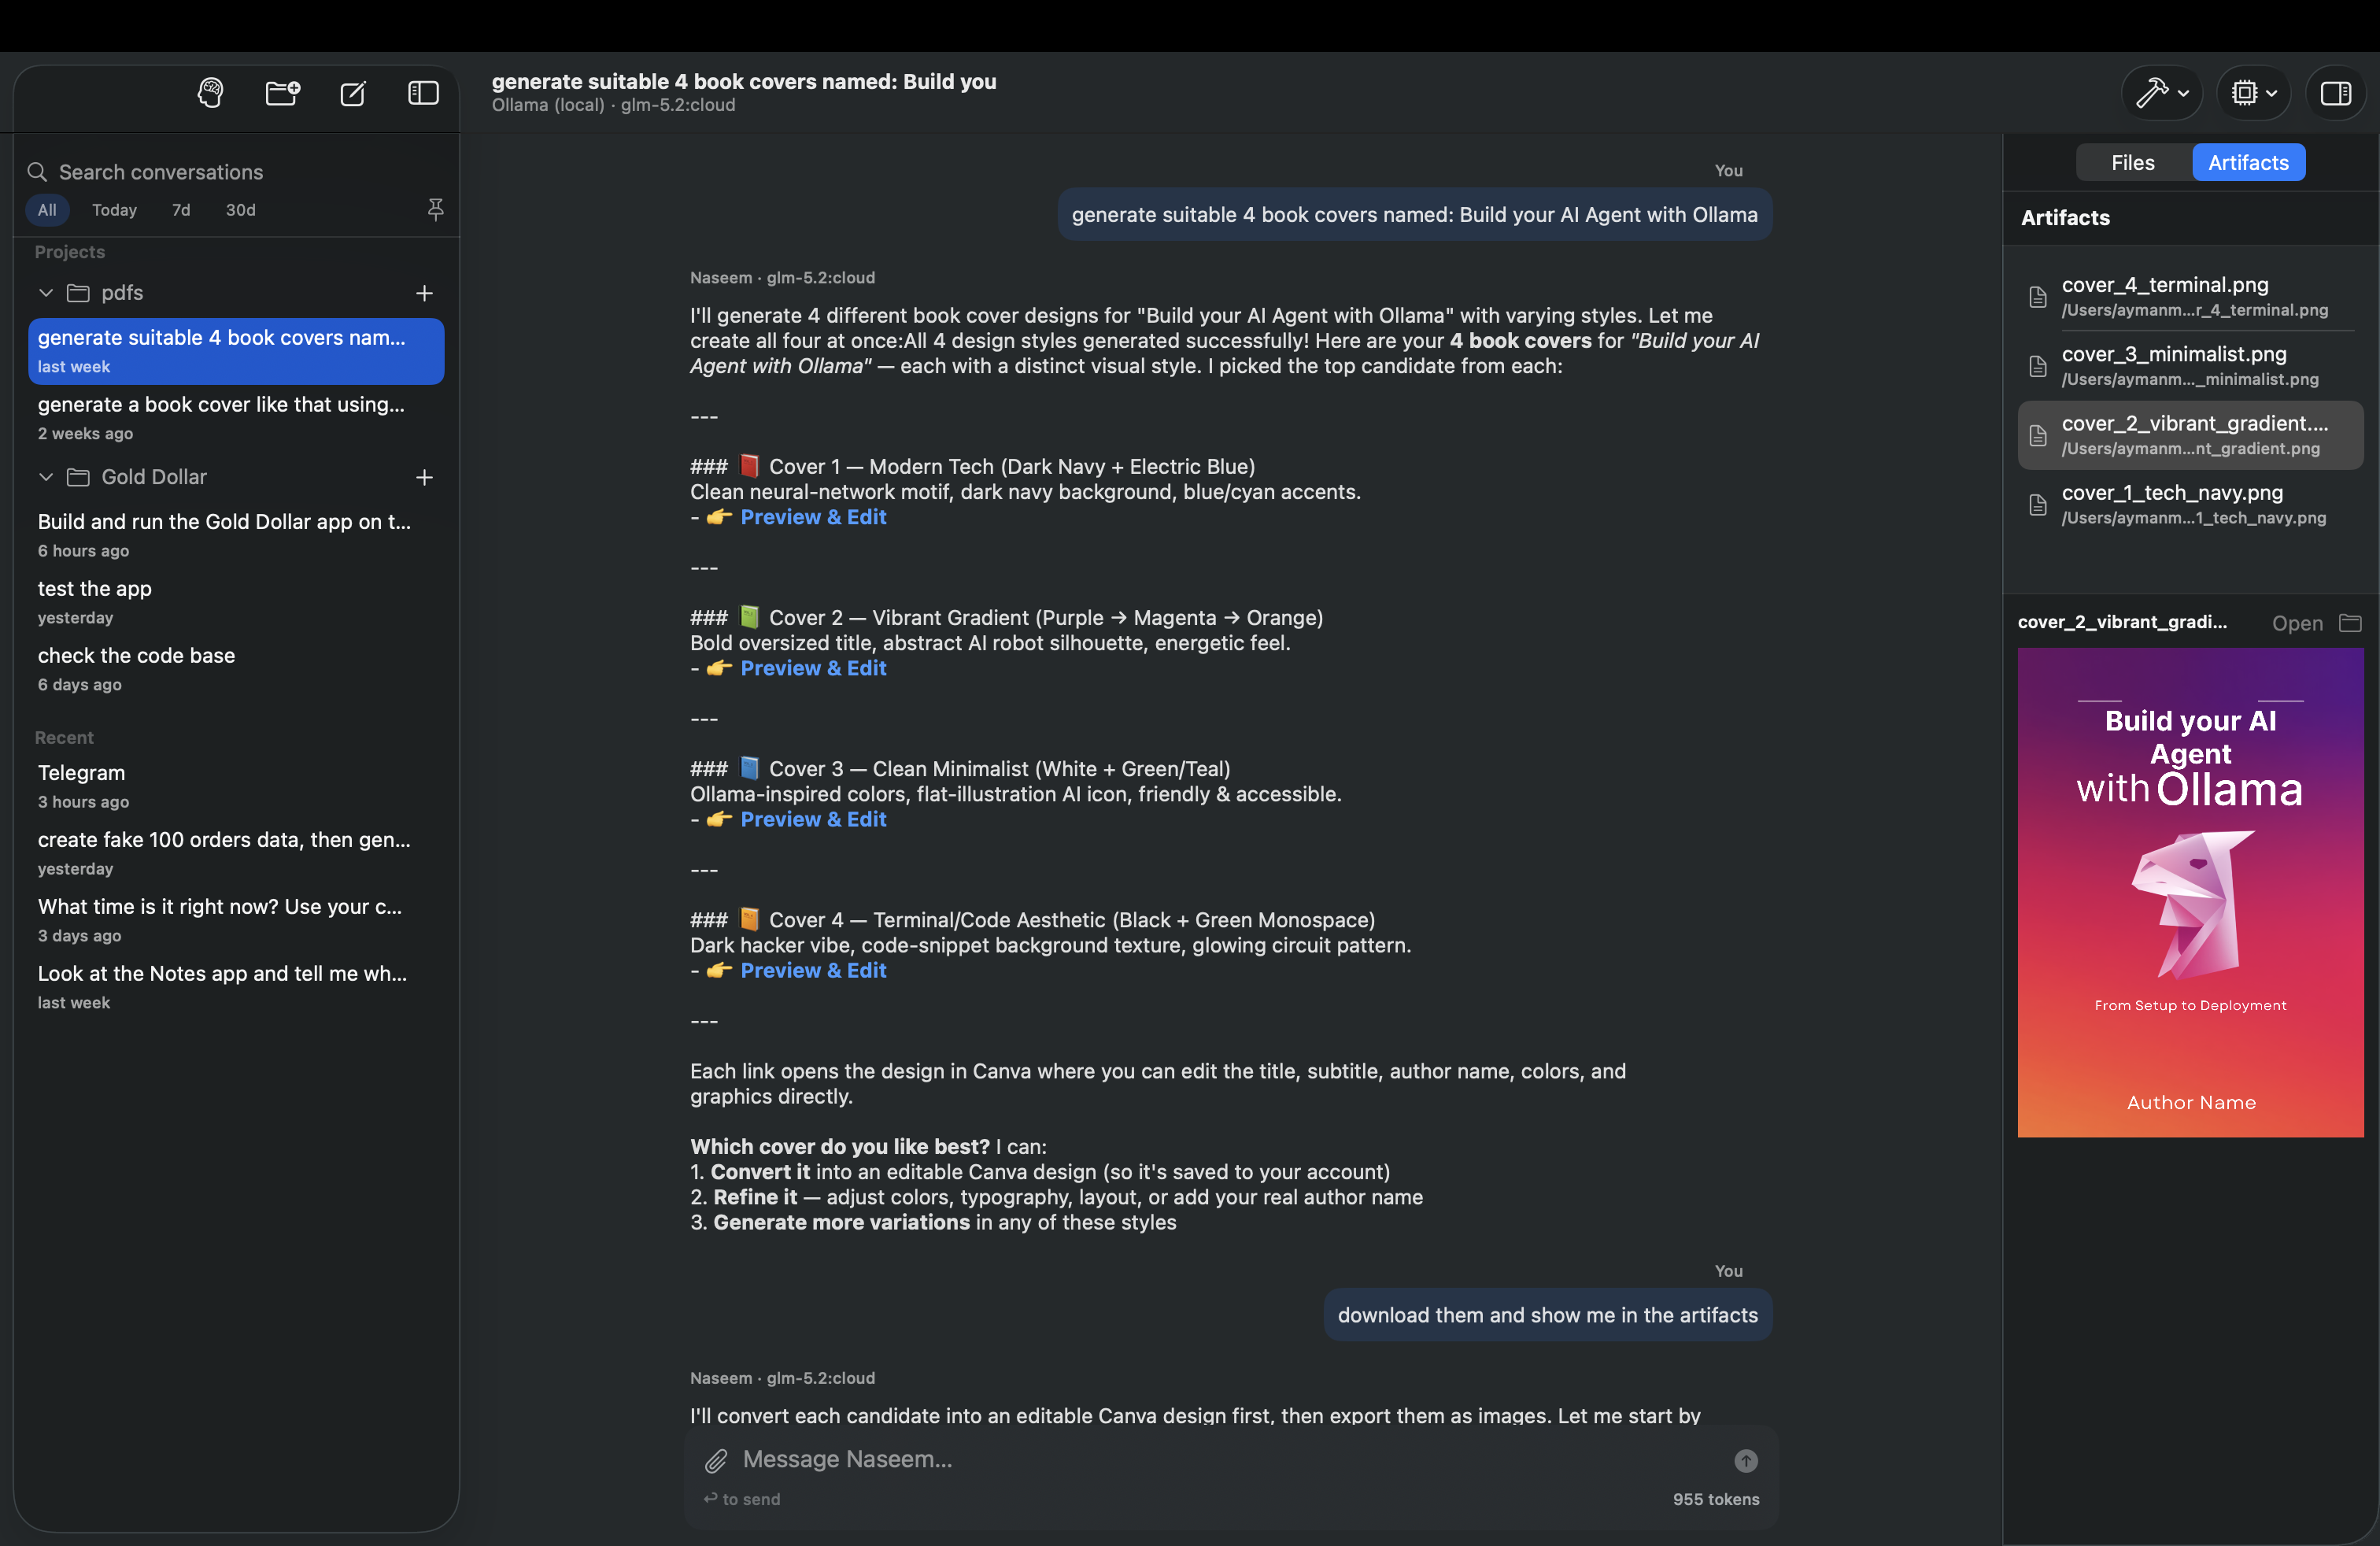Open Cover 2 Preview & Edit link
This screenshot has width=2380, height=1546.
click(x=813, y=668)
